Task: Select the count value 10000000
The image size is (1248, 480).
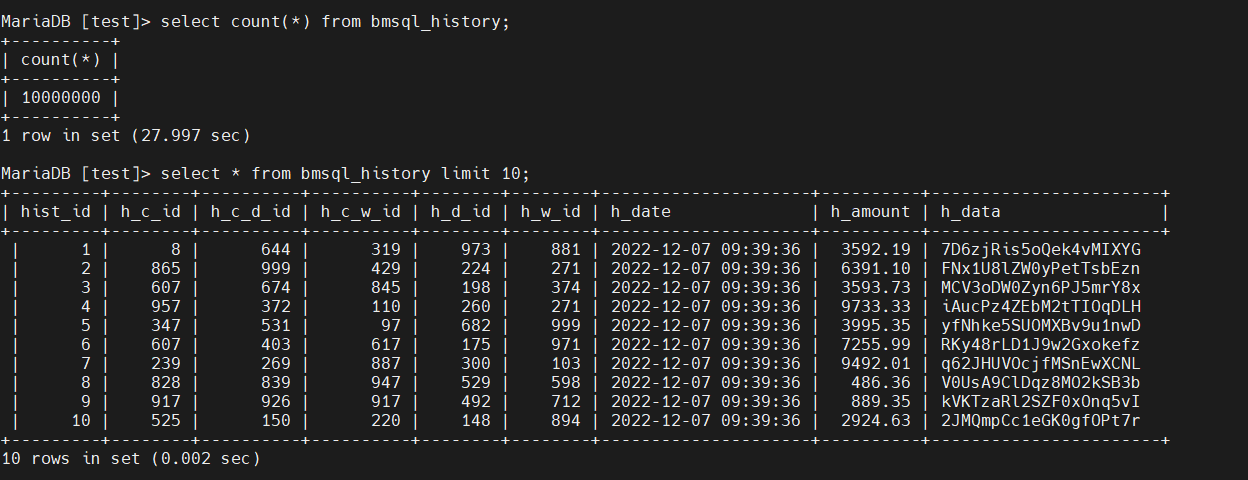Action: (60, 98)
